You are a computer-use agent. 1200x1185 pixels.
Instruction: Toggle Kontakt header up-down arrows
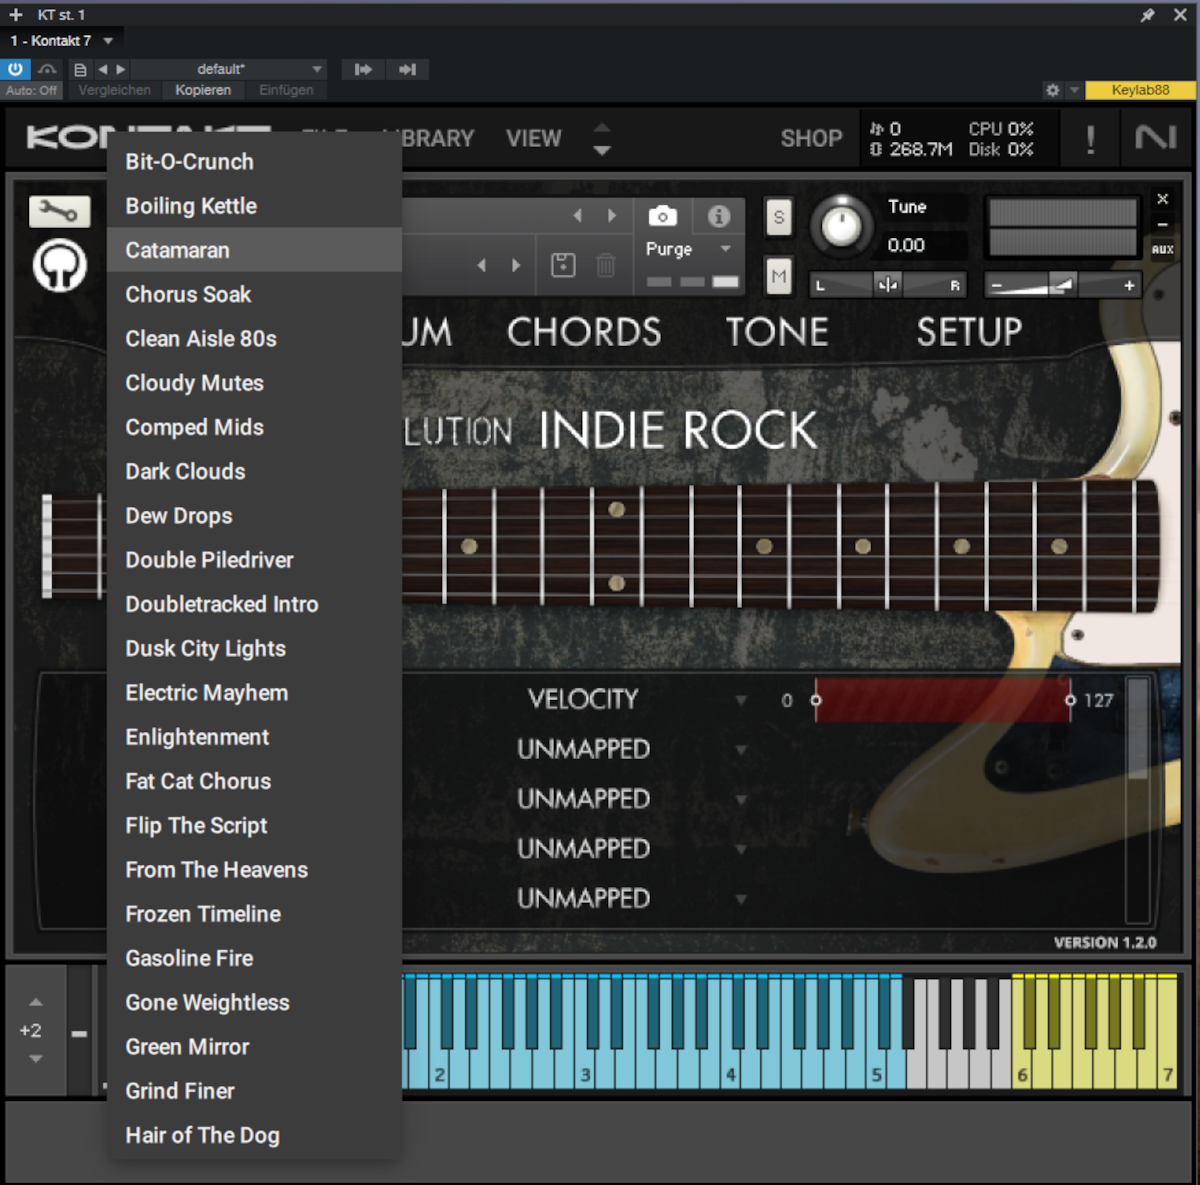[x=601, y=139]
